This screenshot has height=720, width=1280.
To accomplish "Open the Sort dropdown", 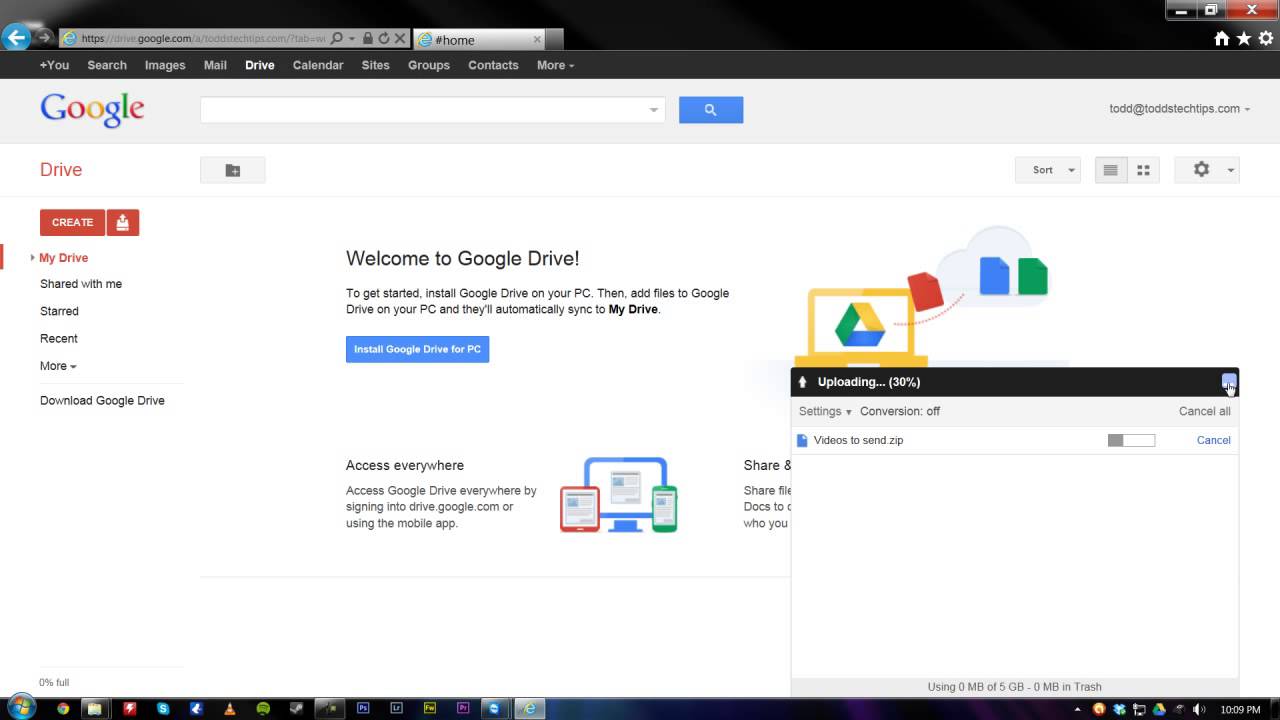I will [x=1048, y=170].
